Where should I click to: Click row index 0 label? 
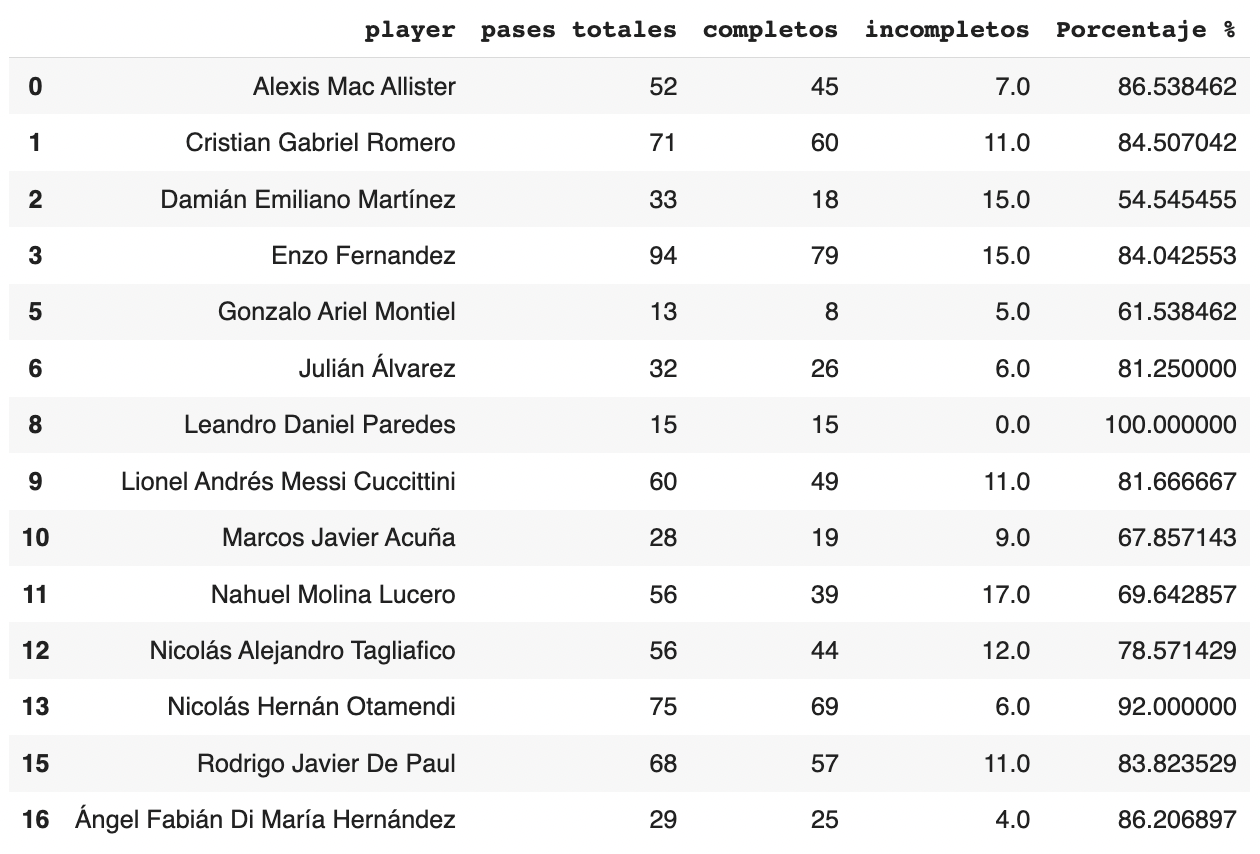[x=35, y=87]
